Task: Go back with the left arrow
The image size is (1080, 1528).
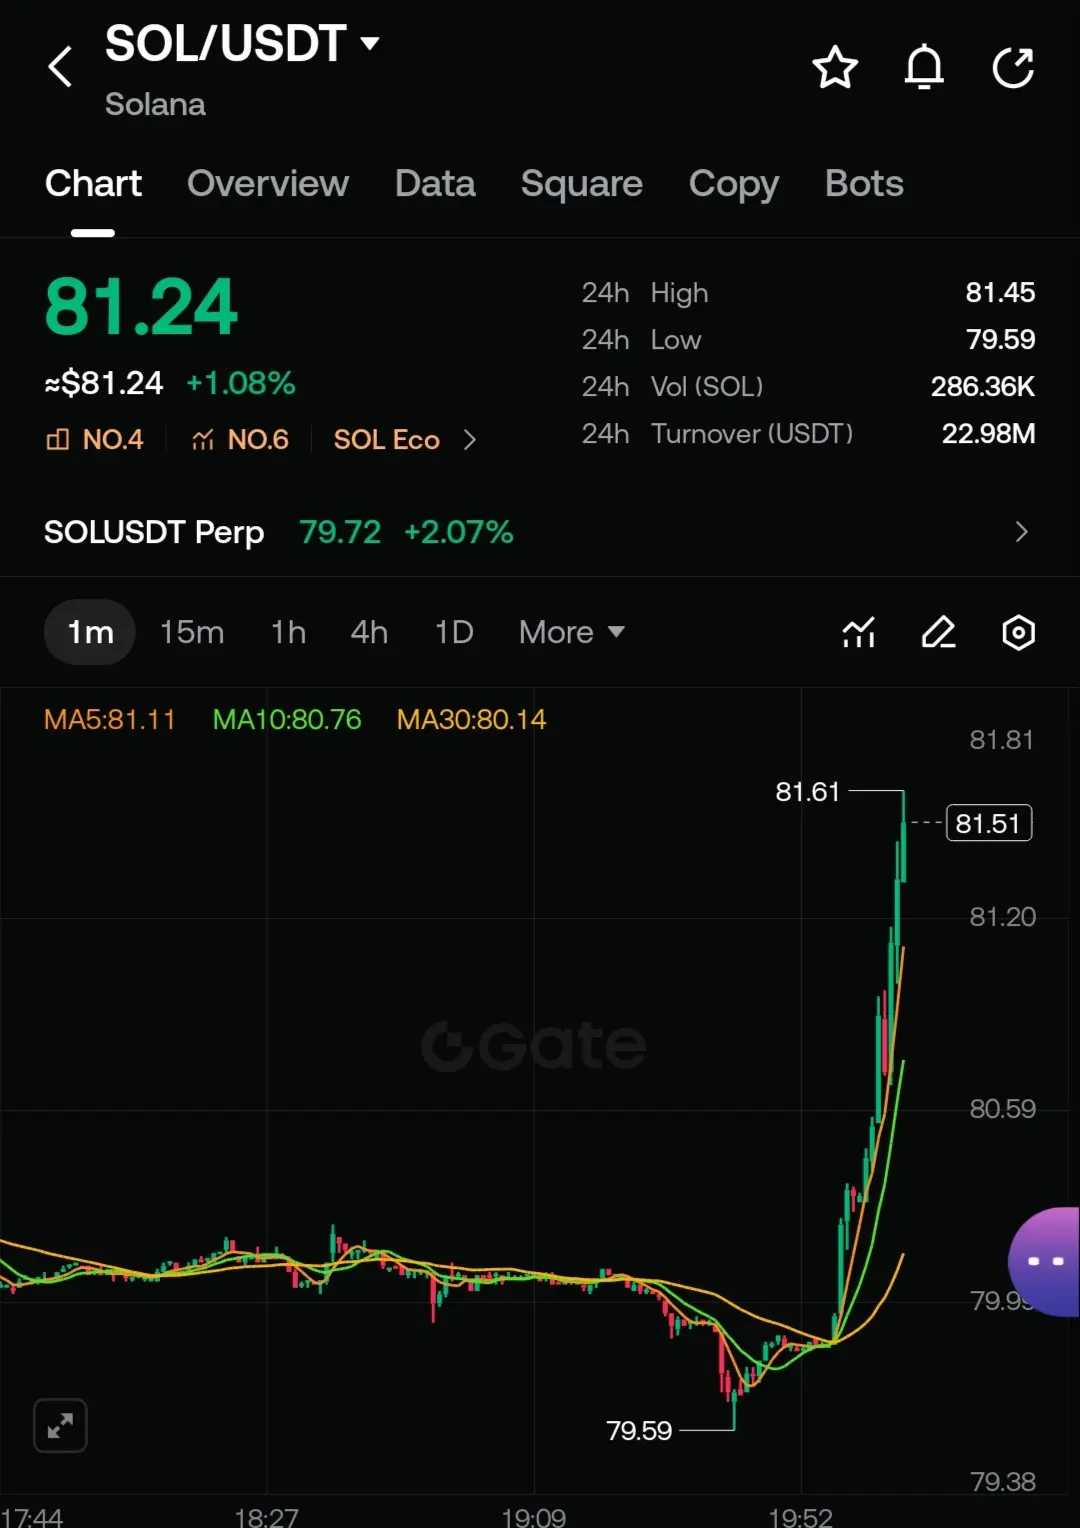Action: tap(61, 67)
